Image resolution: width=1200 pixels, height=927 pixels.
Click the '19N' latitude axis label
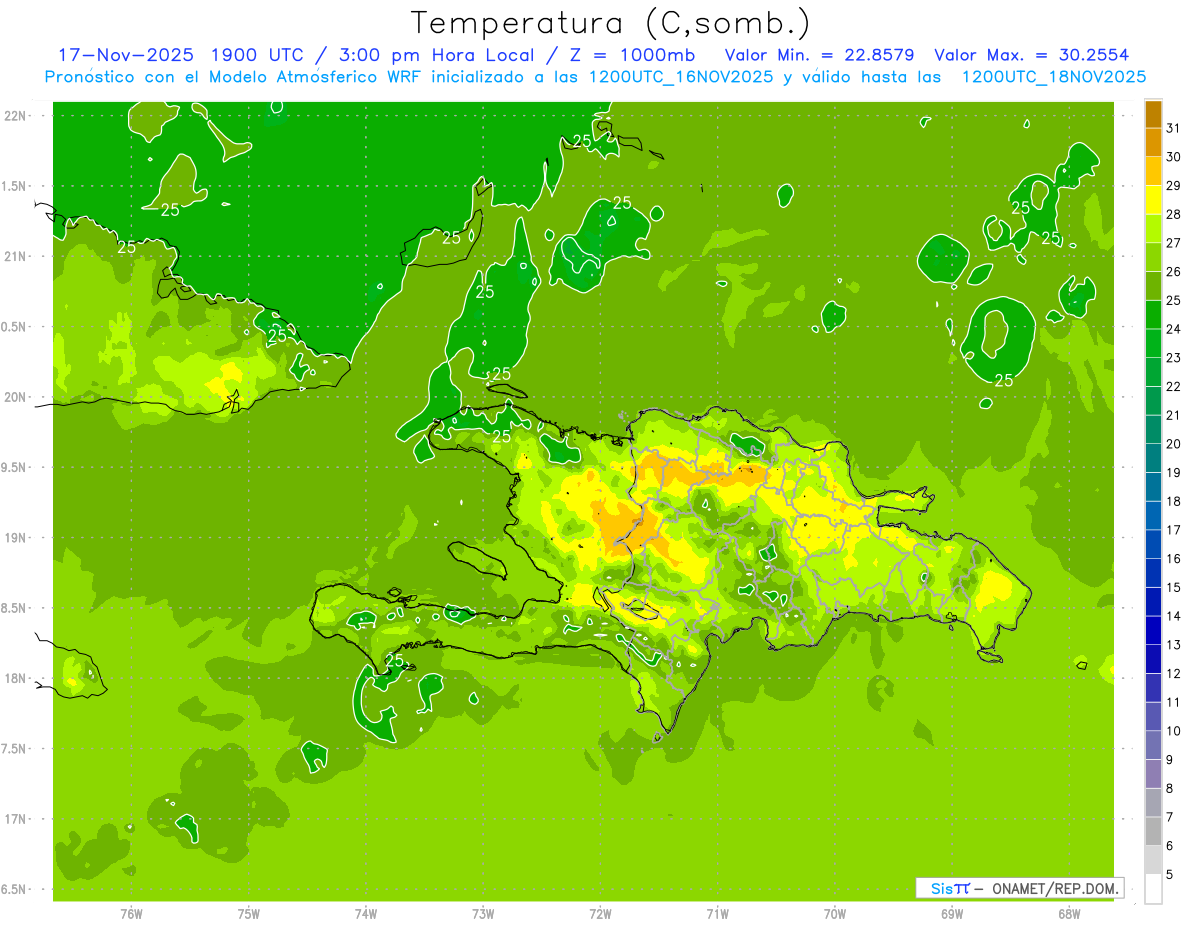click(x=15, y=538)
